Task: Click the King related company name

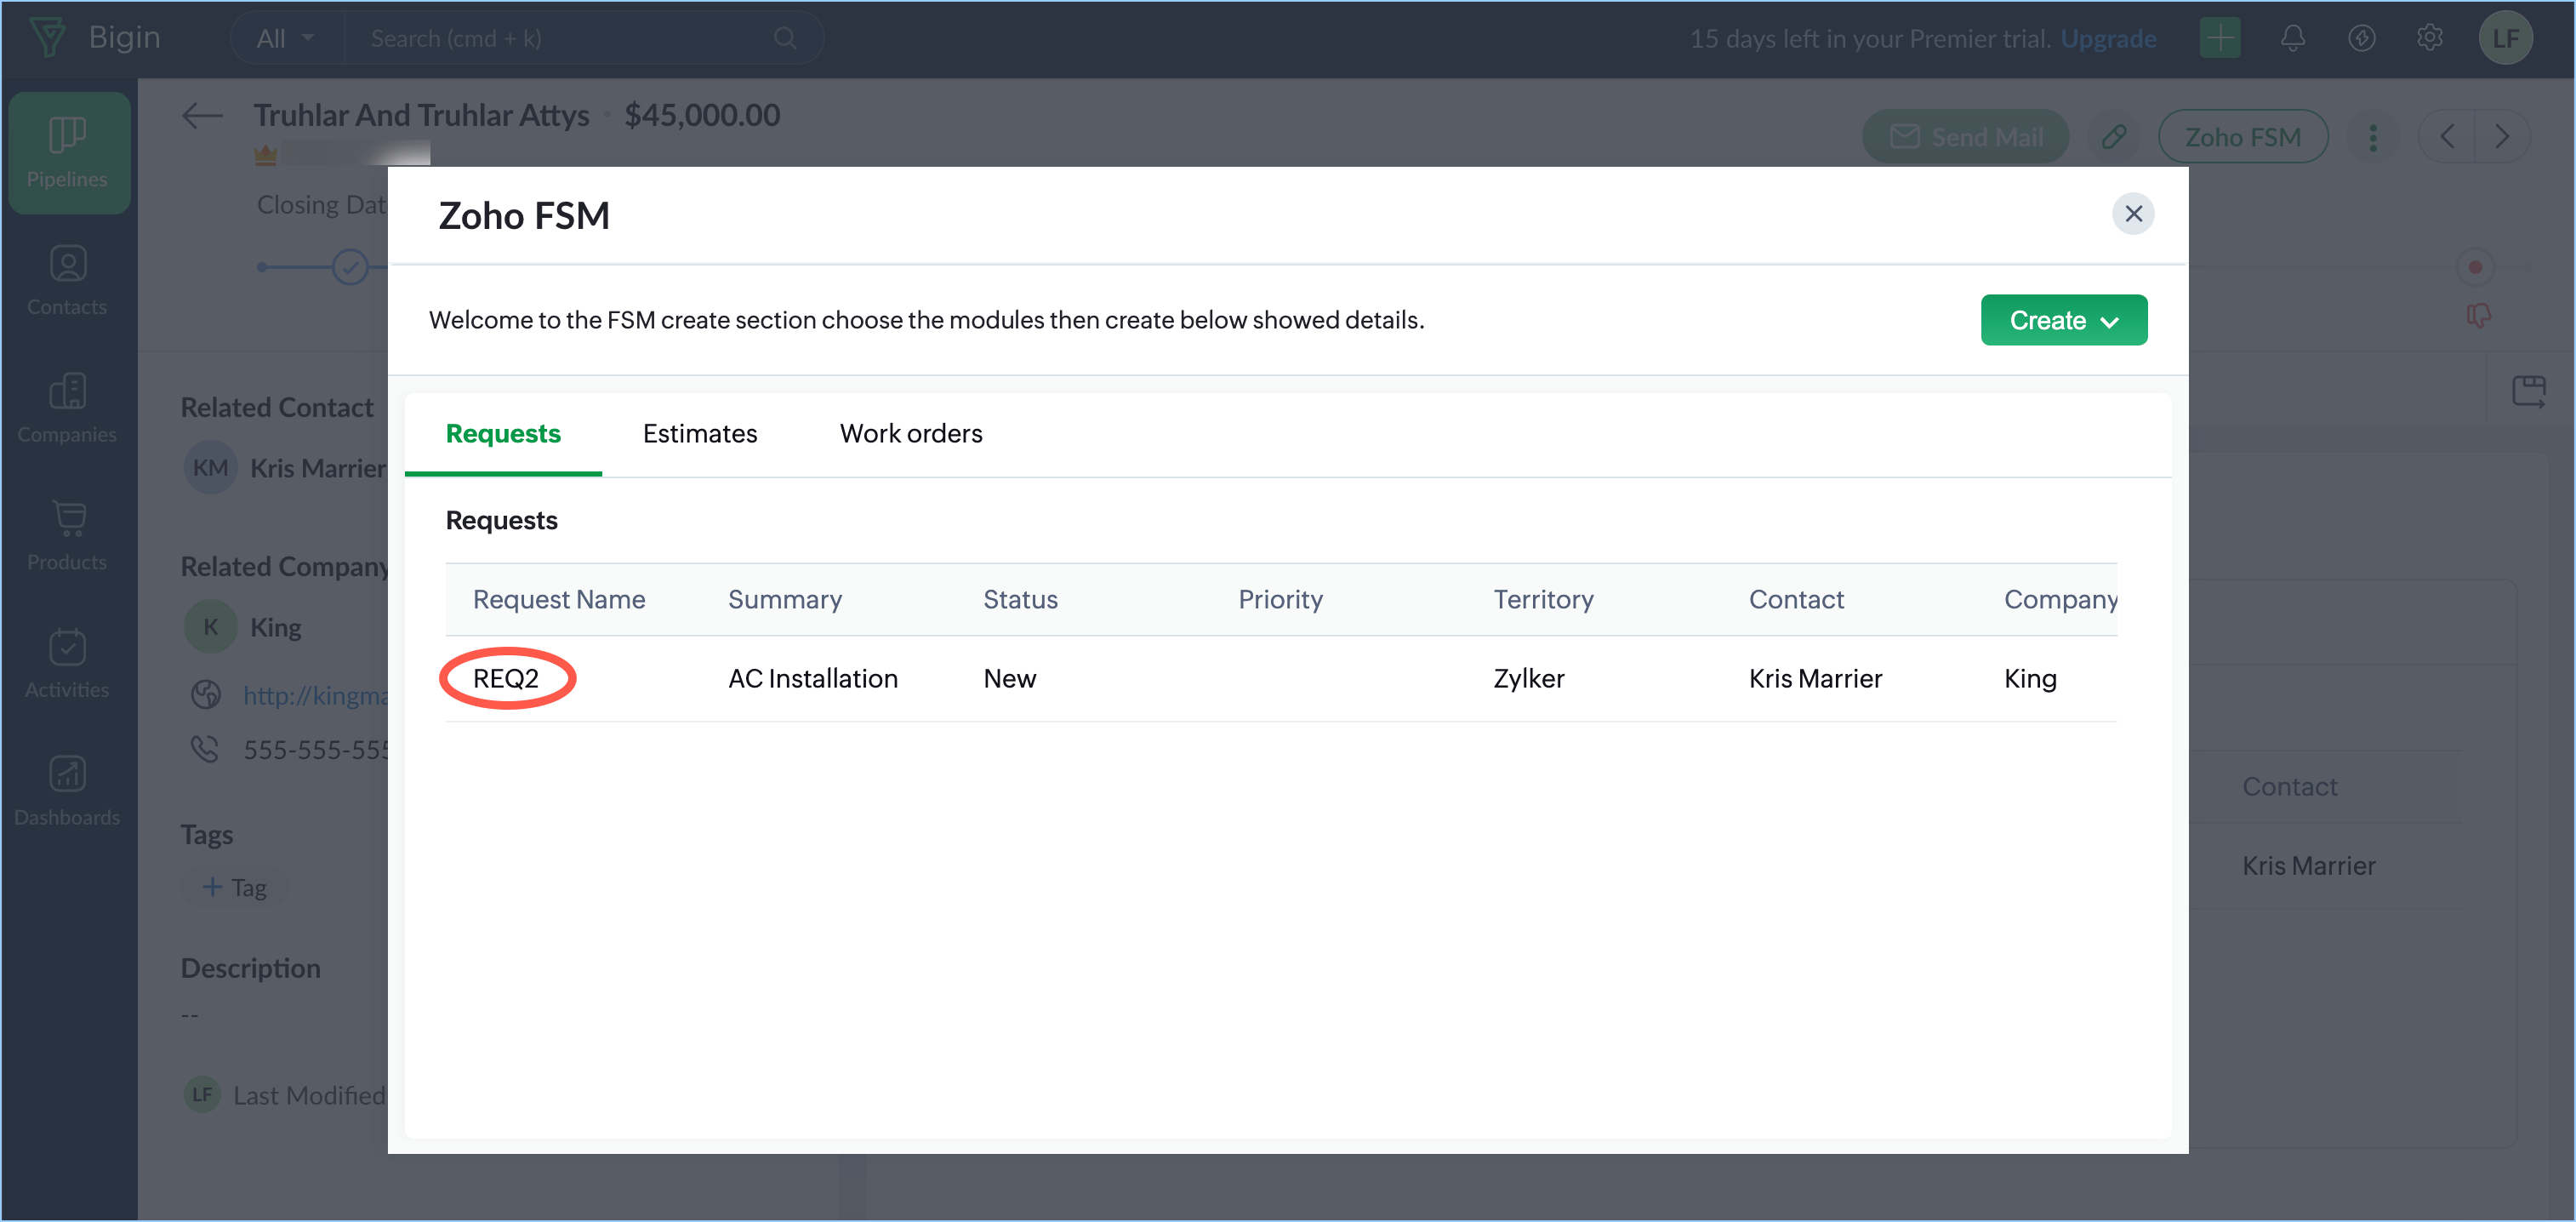Action: (276, 627)
